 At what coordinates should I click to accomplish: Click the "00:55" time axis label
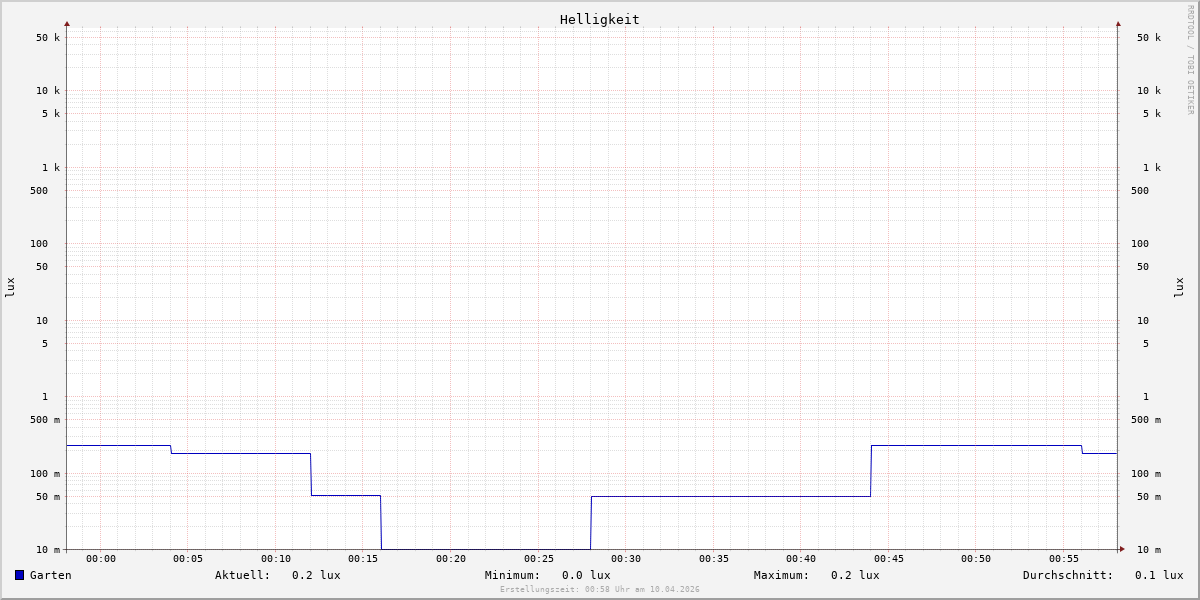pos(1064,559)
